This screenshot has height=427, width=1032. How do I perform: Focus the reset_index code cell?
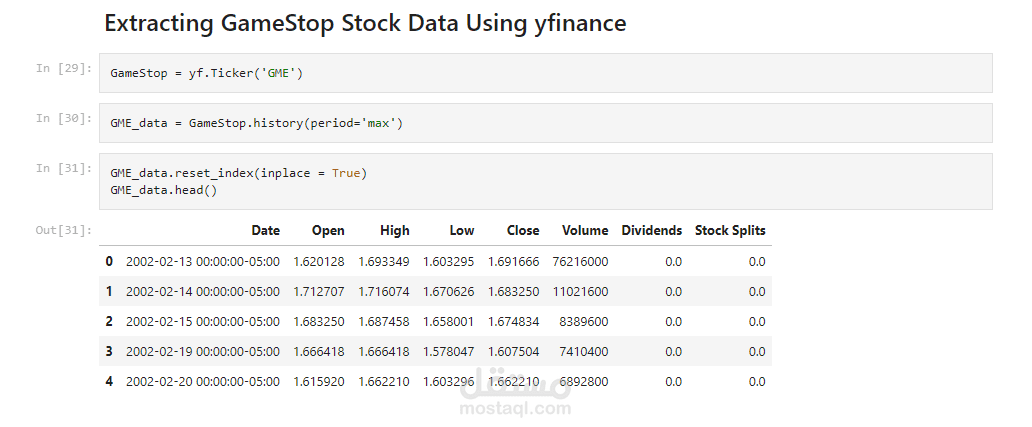coord(545,181)
